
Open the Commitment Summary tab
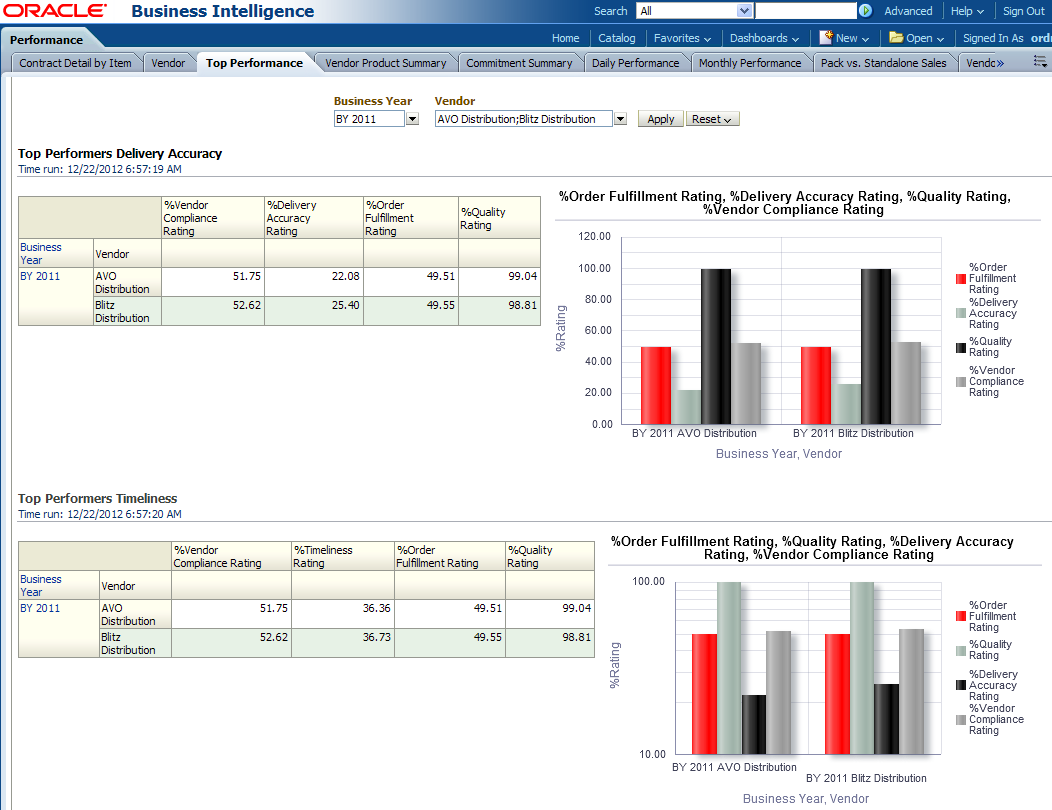point(519,63)
